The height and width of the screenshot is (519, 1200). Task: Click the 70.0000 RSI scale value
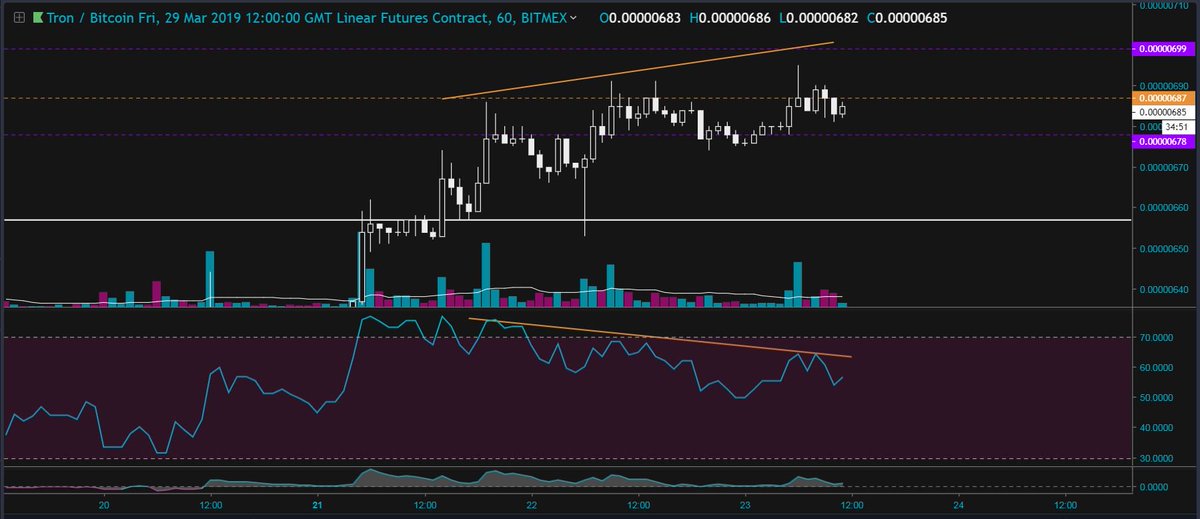1158,338
